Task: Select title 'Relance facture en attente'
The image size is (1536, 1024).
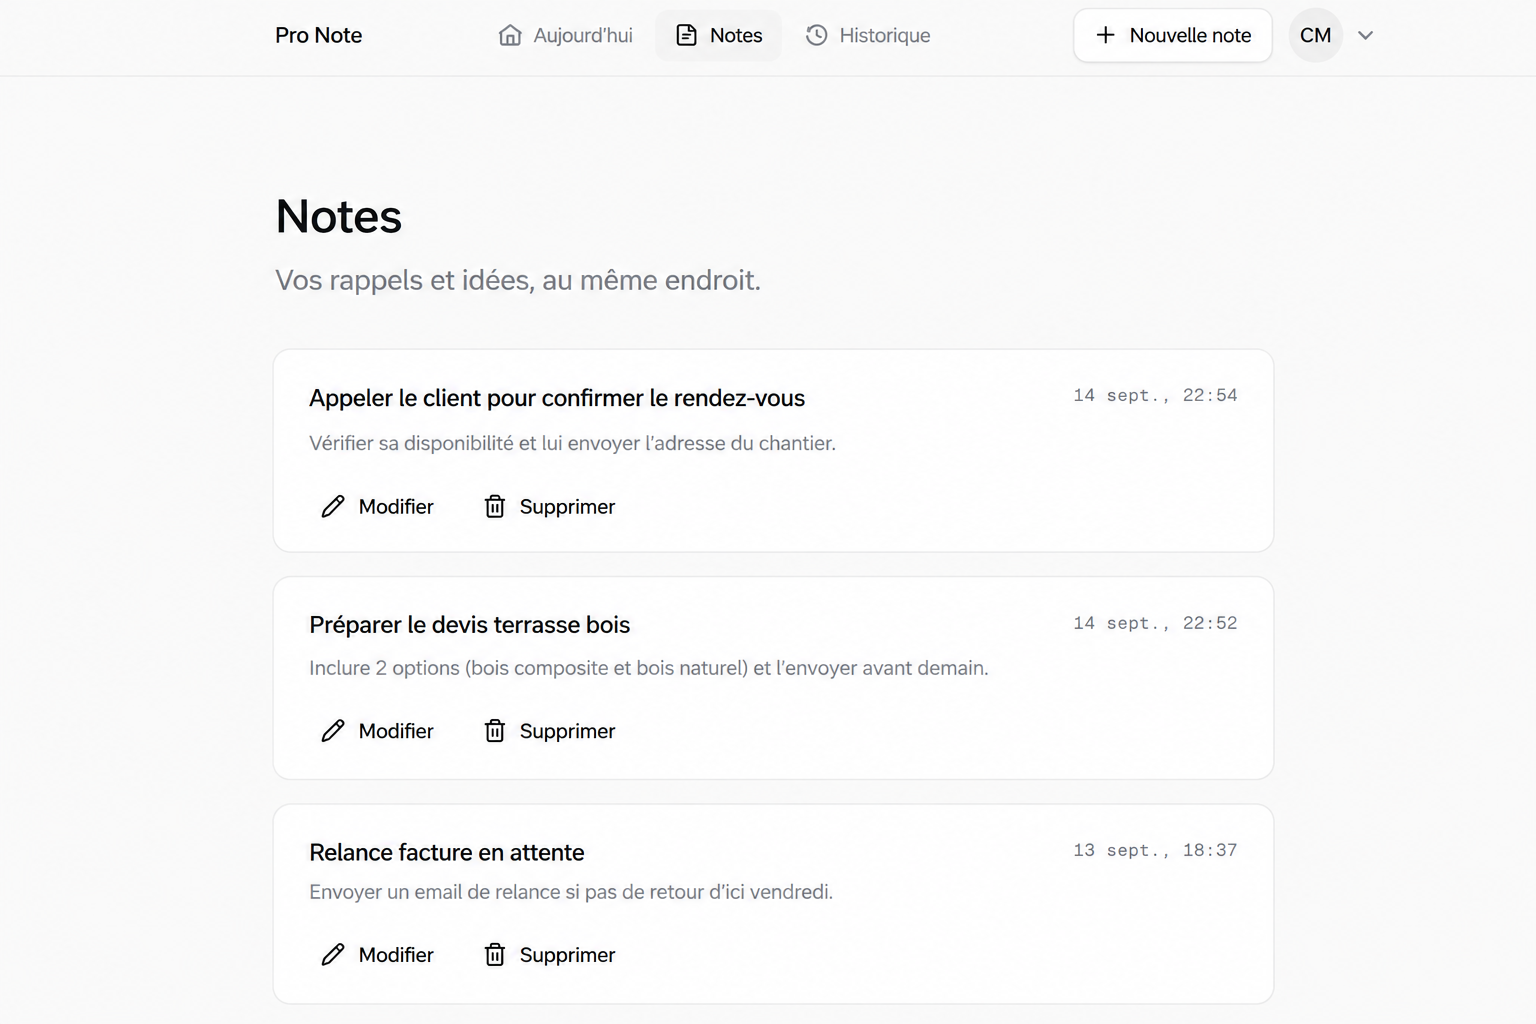Action: [x=447, y=853]
